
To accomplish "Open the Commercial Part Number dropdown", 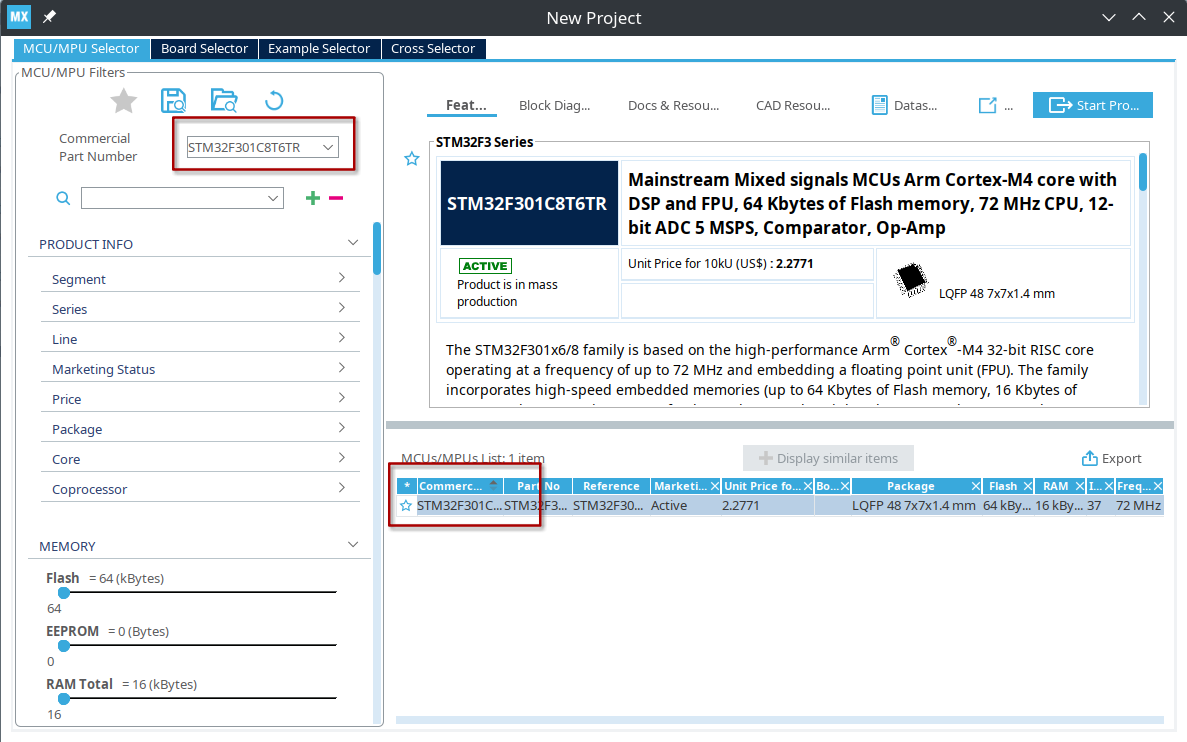I will [327, 148].
